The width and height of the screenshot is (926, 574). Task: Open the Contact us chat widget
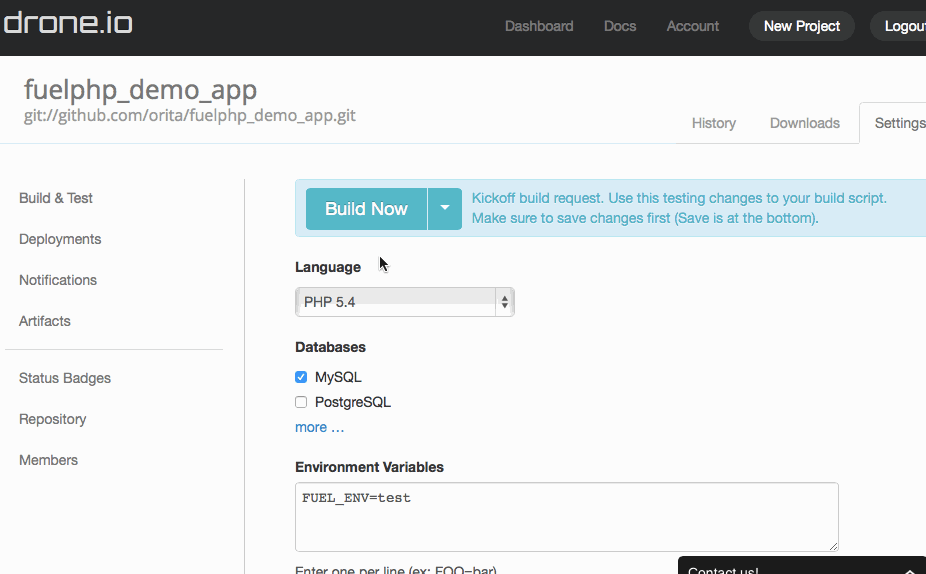[801, 566]
